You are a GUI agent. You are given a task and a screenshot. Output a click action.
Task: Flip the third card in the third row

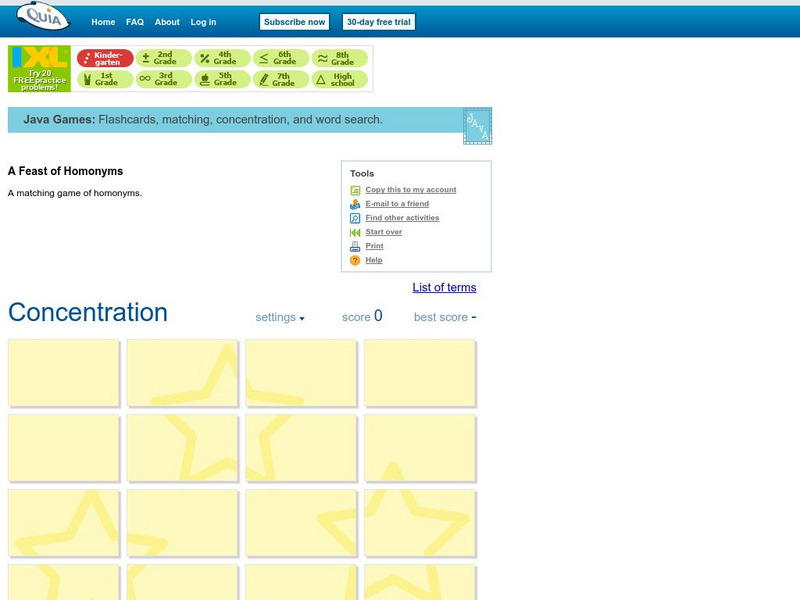(x=301, y=523)
